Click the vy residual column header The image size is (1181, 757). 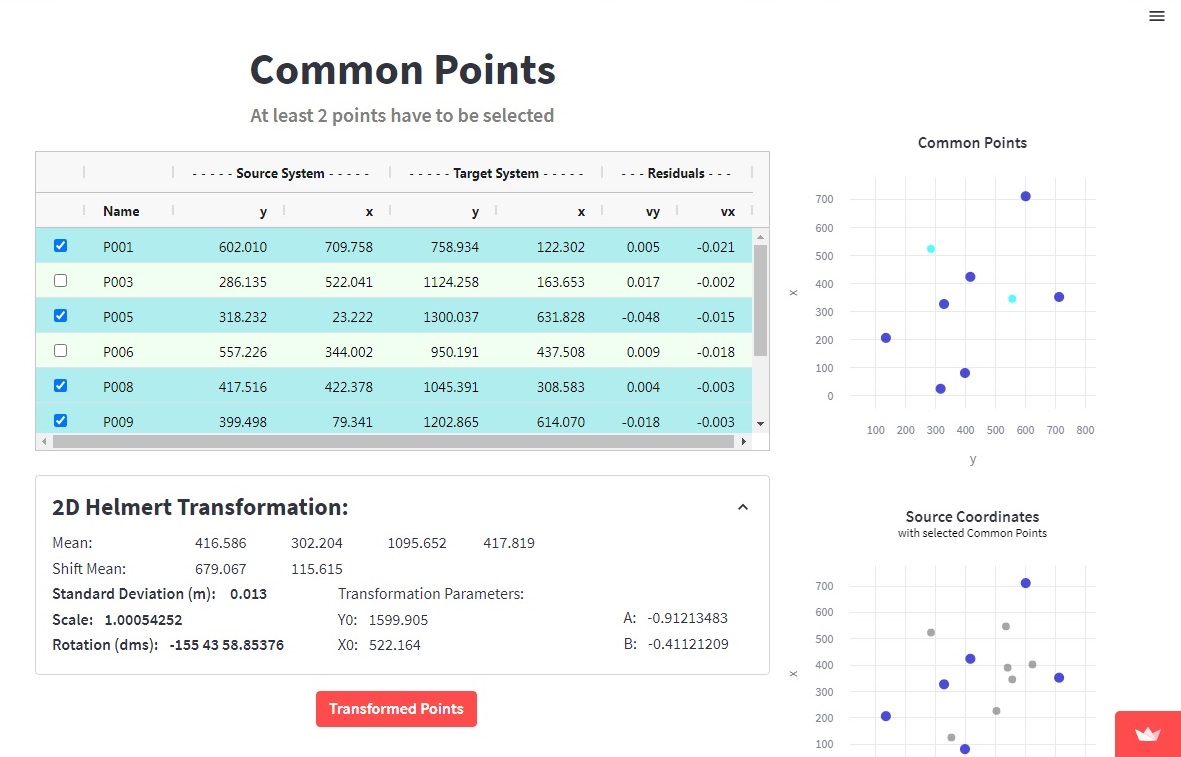tap(652, 212)
